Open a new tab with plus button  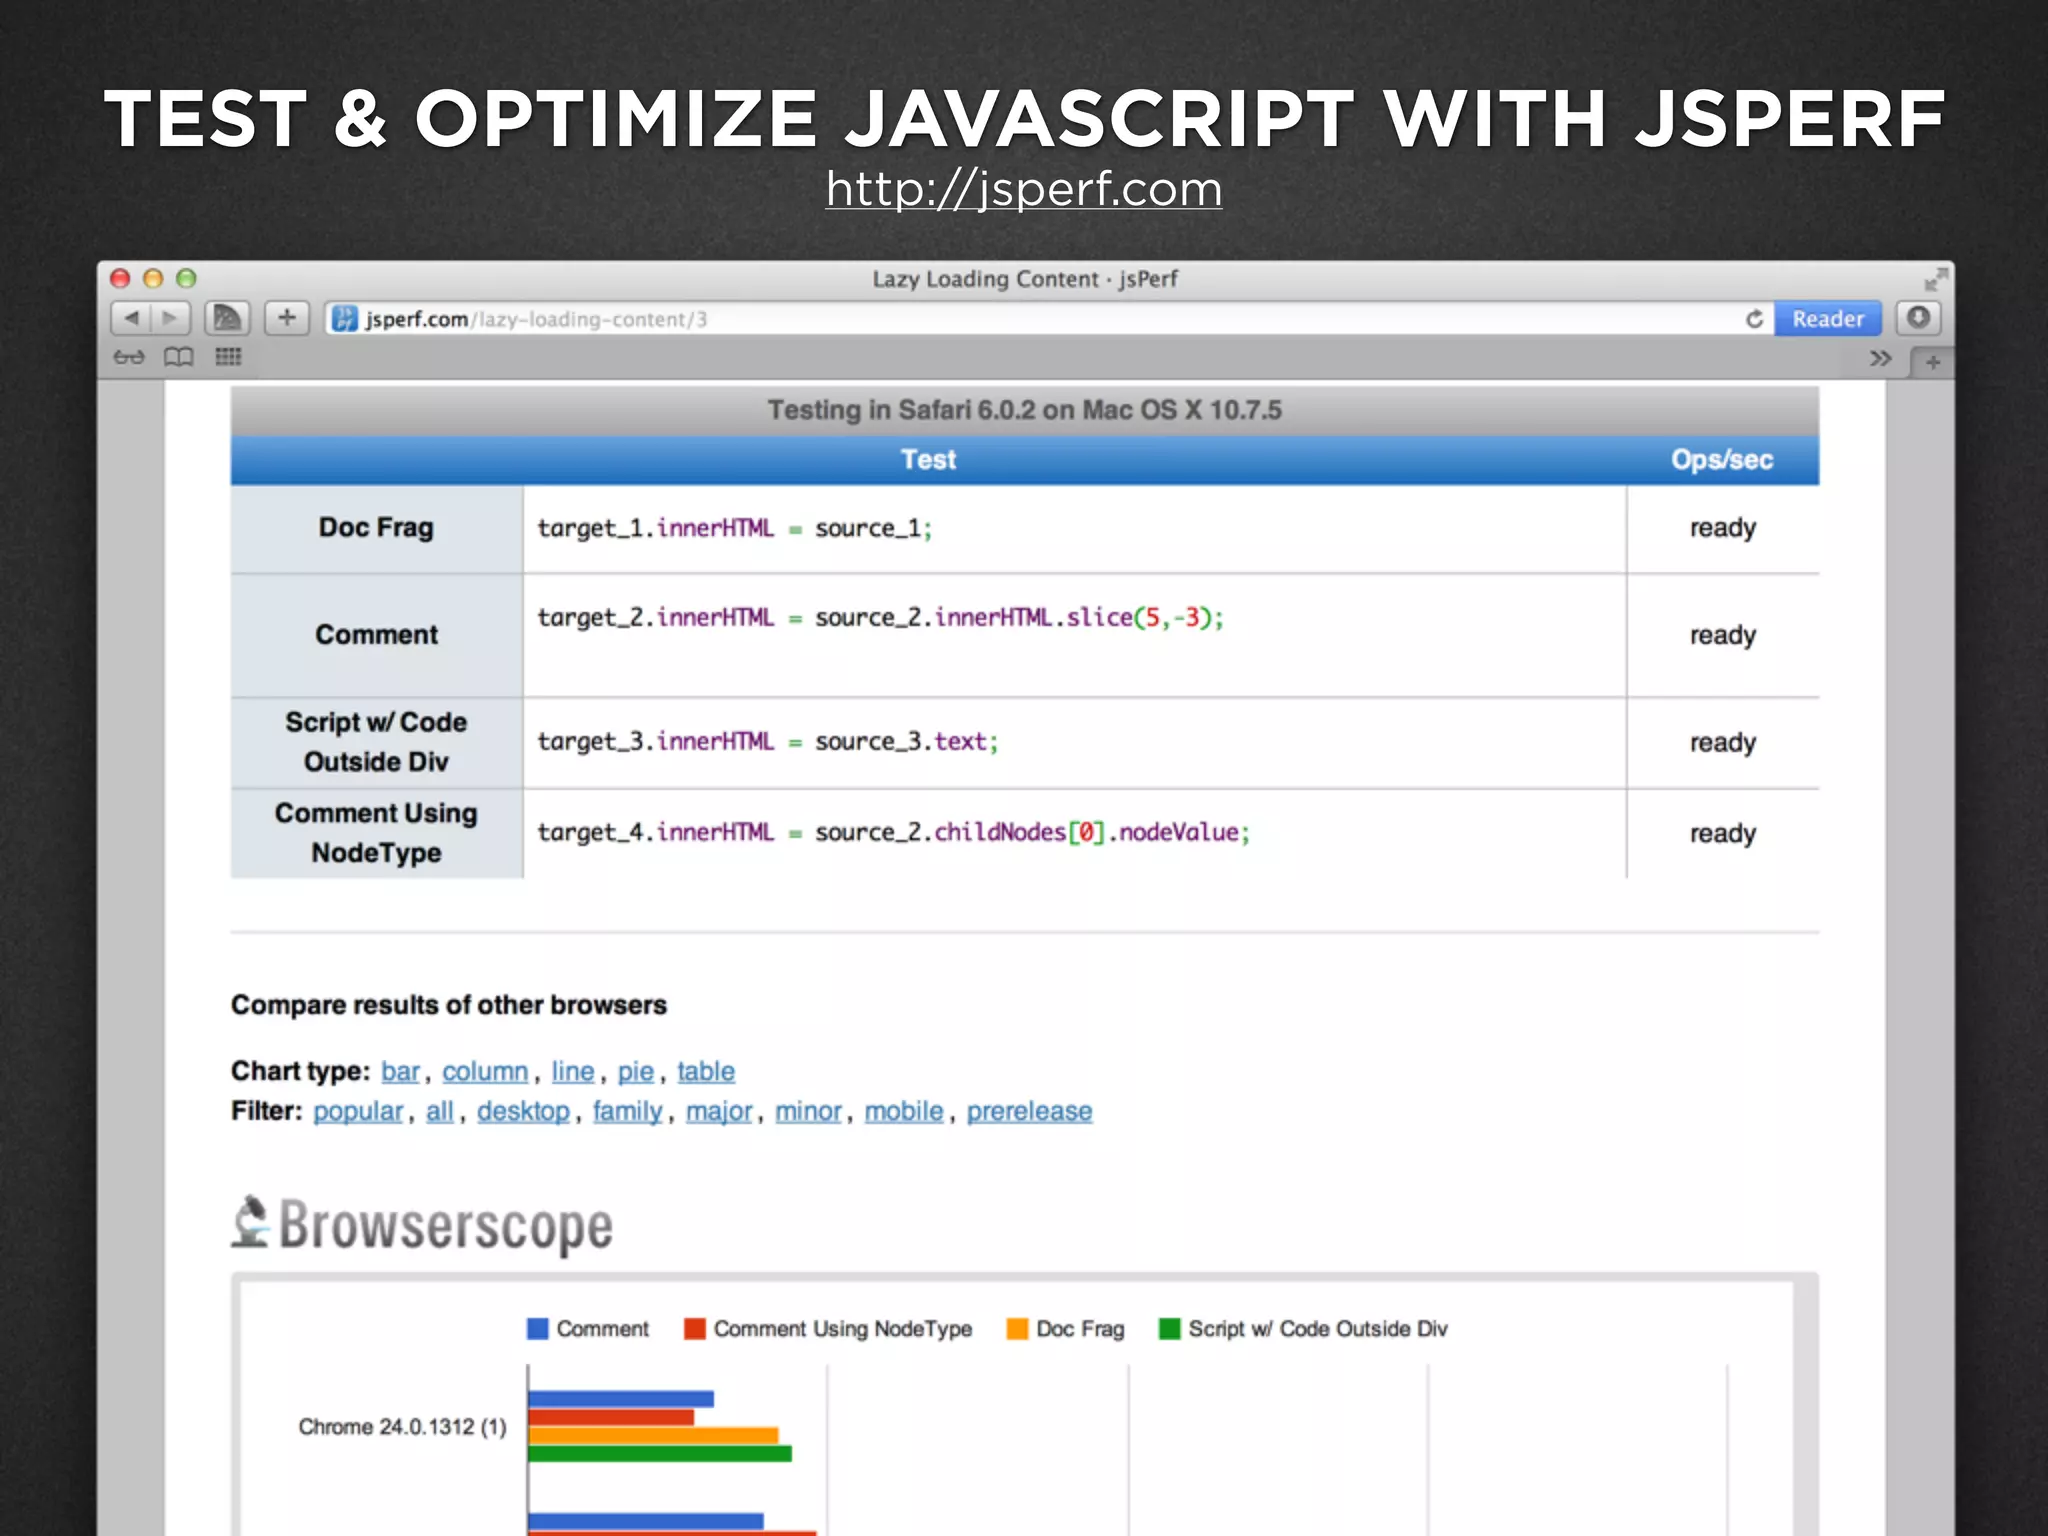click(x=1932, y=362)
